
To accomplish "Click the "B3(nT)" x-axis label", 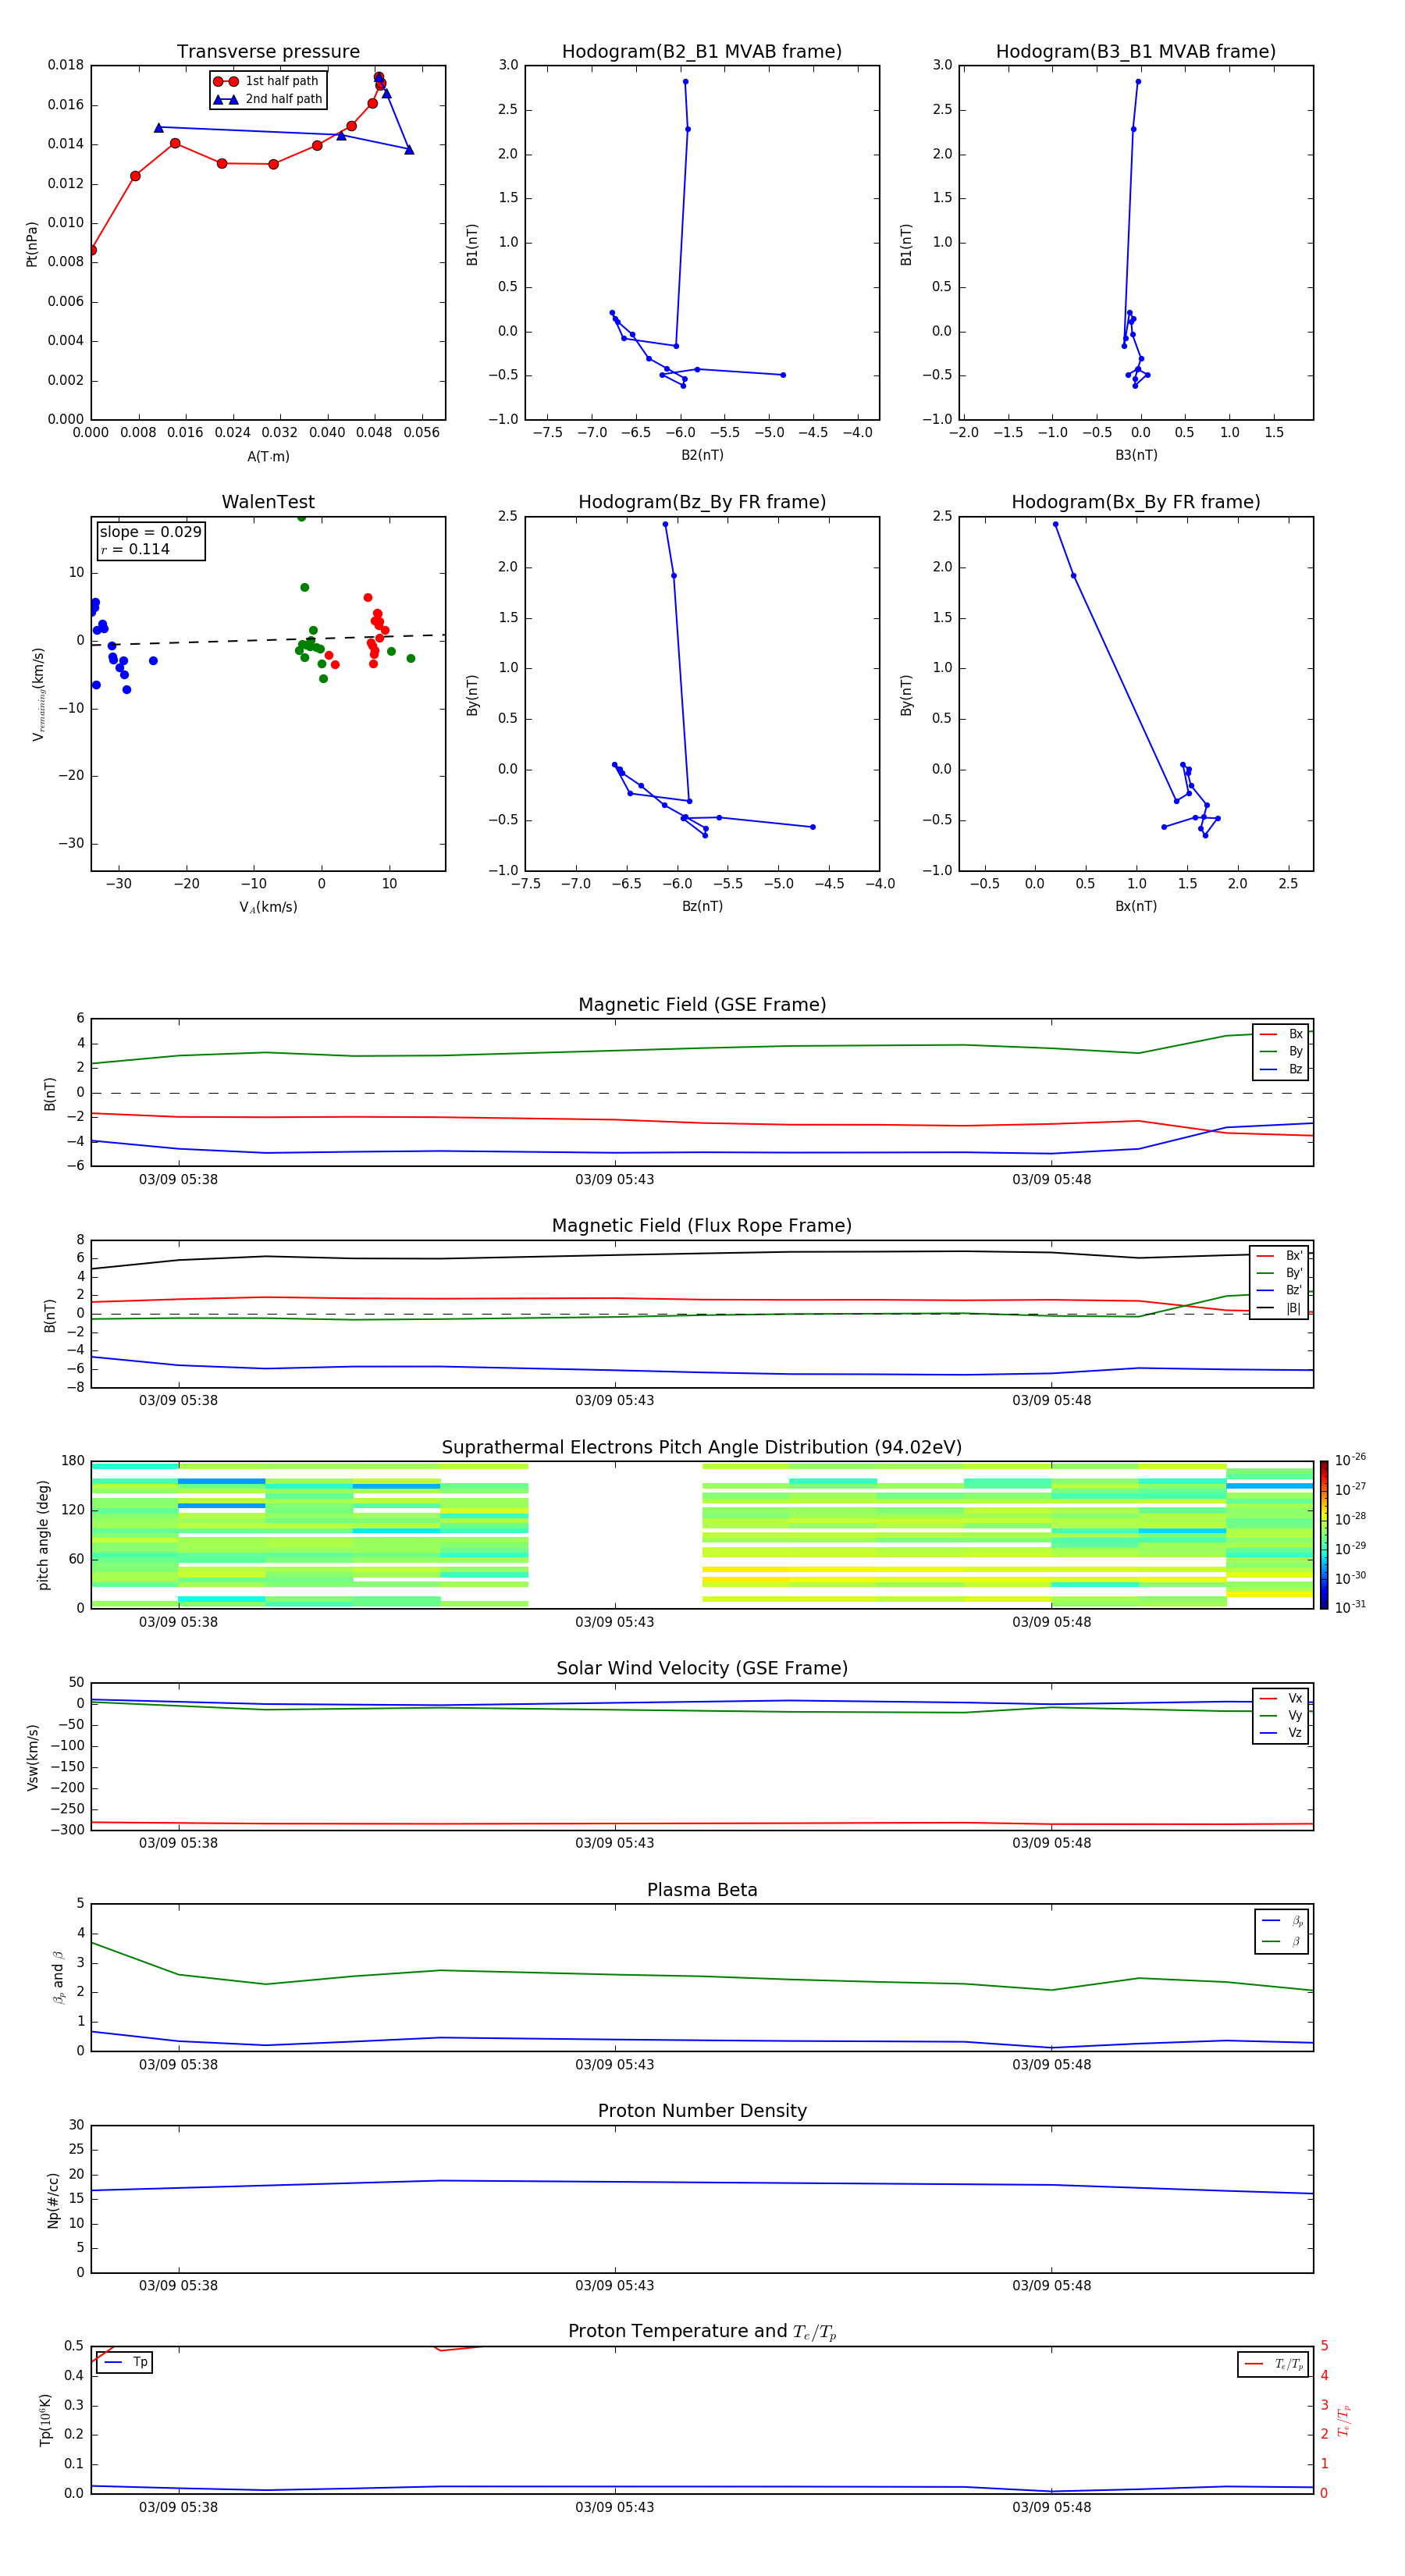I will tap(1136, 455).
